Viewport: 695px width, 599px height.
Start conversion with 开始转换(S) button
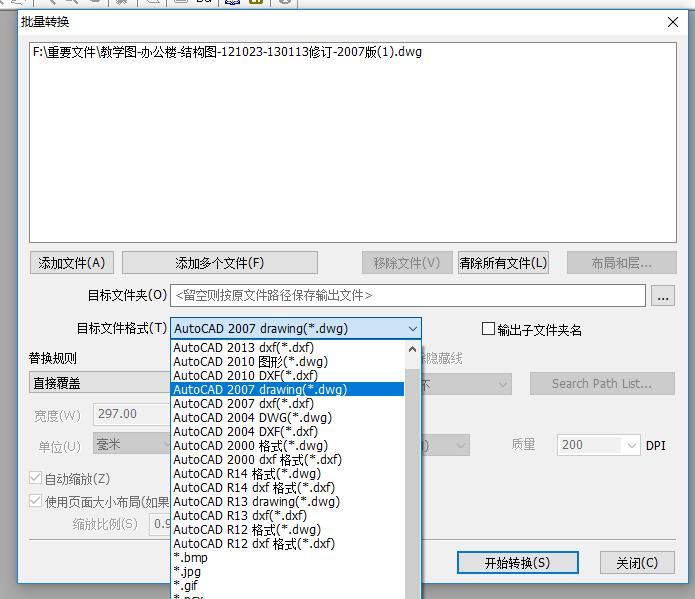(x=517, y=563)
